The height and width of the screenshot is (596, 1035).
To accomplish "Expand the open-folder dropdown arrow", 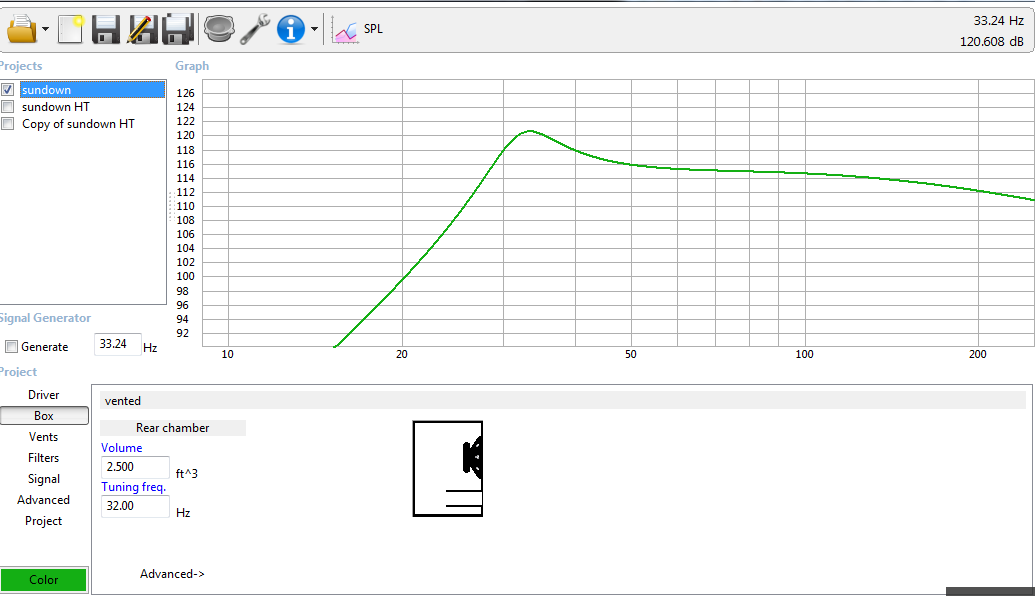I will (x=45, y=29).
